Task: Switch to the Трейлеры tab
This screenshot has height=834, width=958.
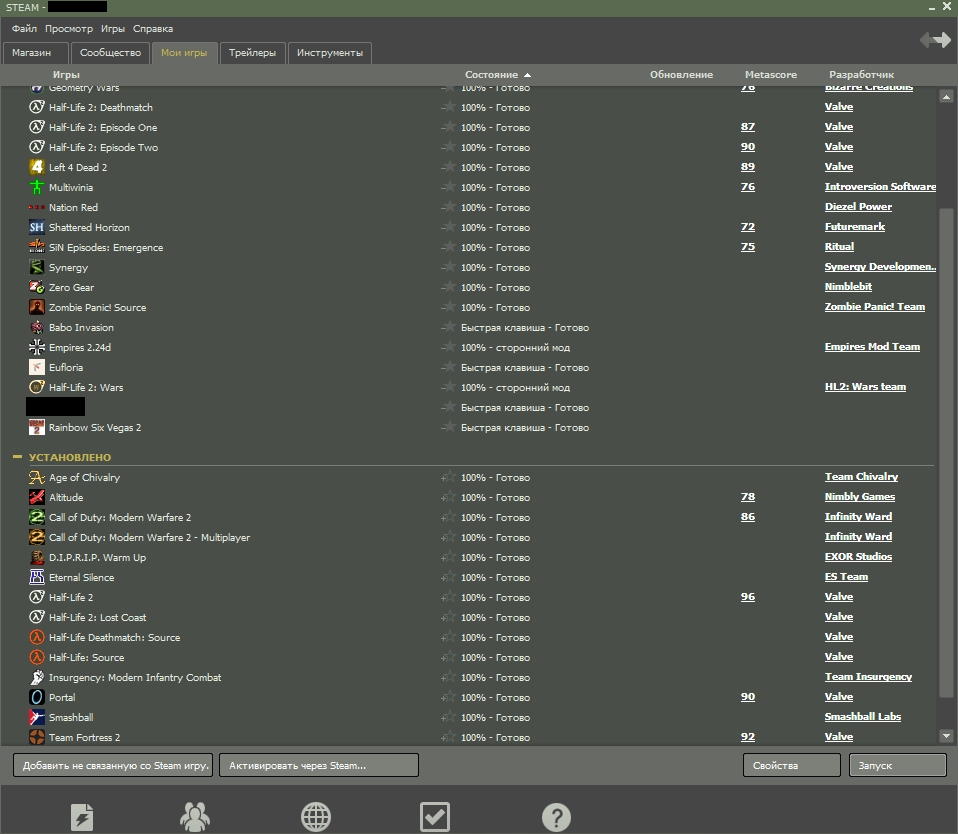Action: click(x=252, y=53)
